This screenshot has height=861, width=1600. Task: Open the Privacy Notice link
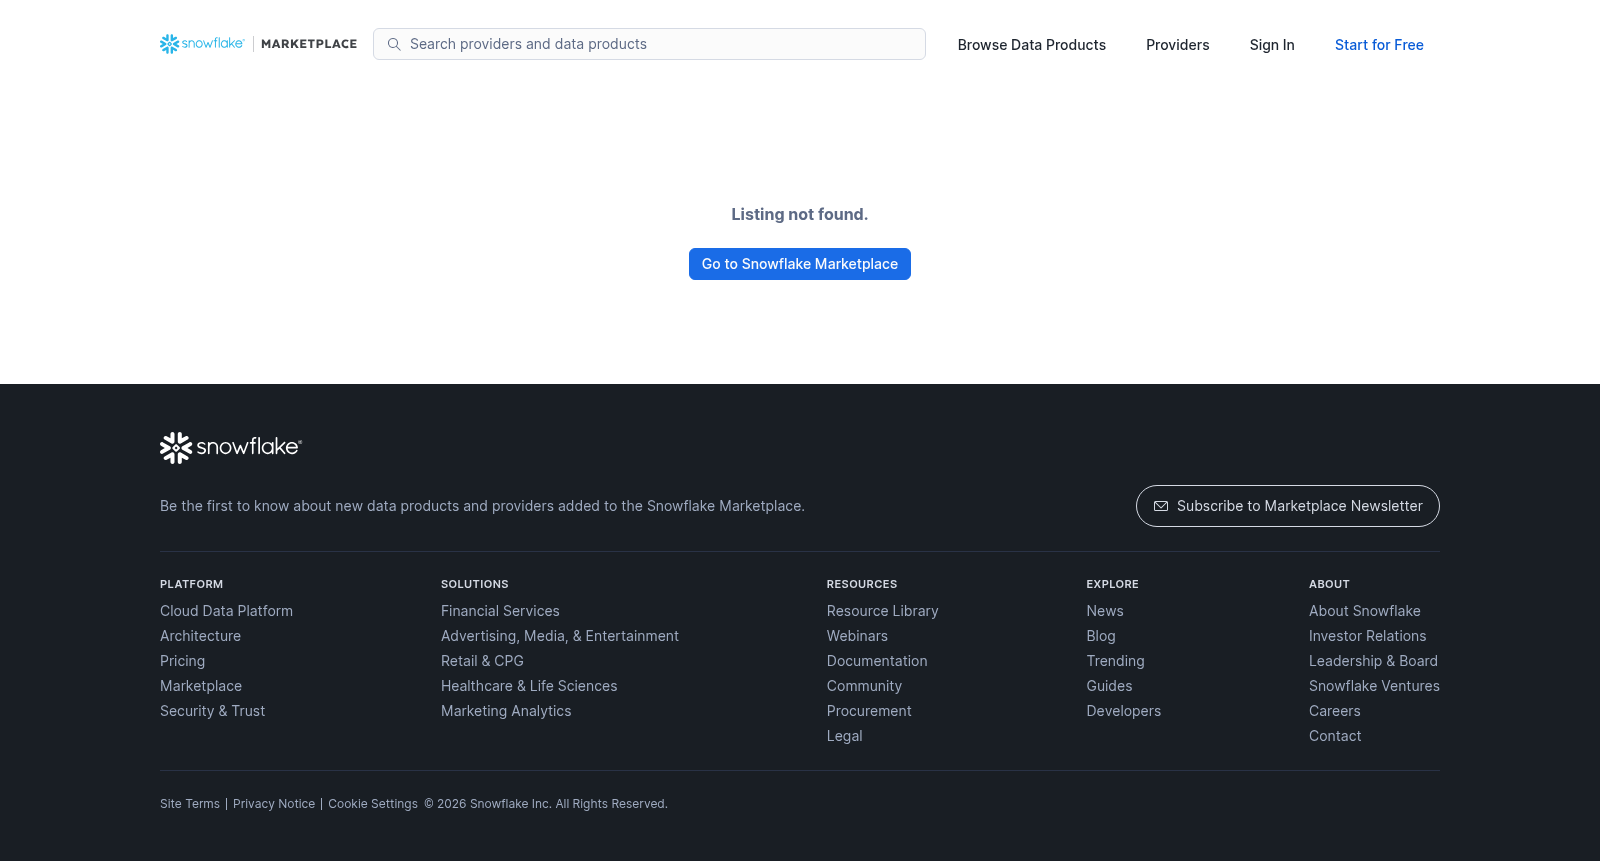(x=274, y=804)
